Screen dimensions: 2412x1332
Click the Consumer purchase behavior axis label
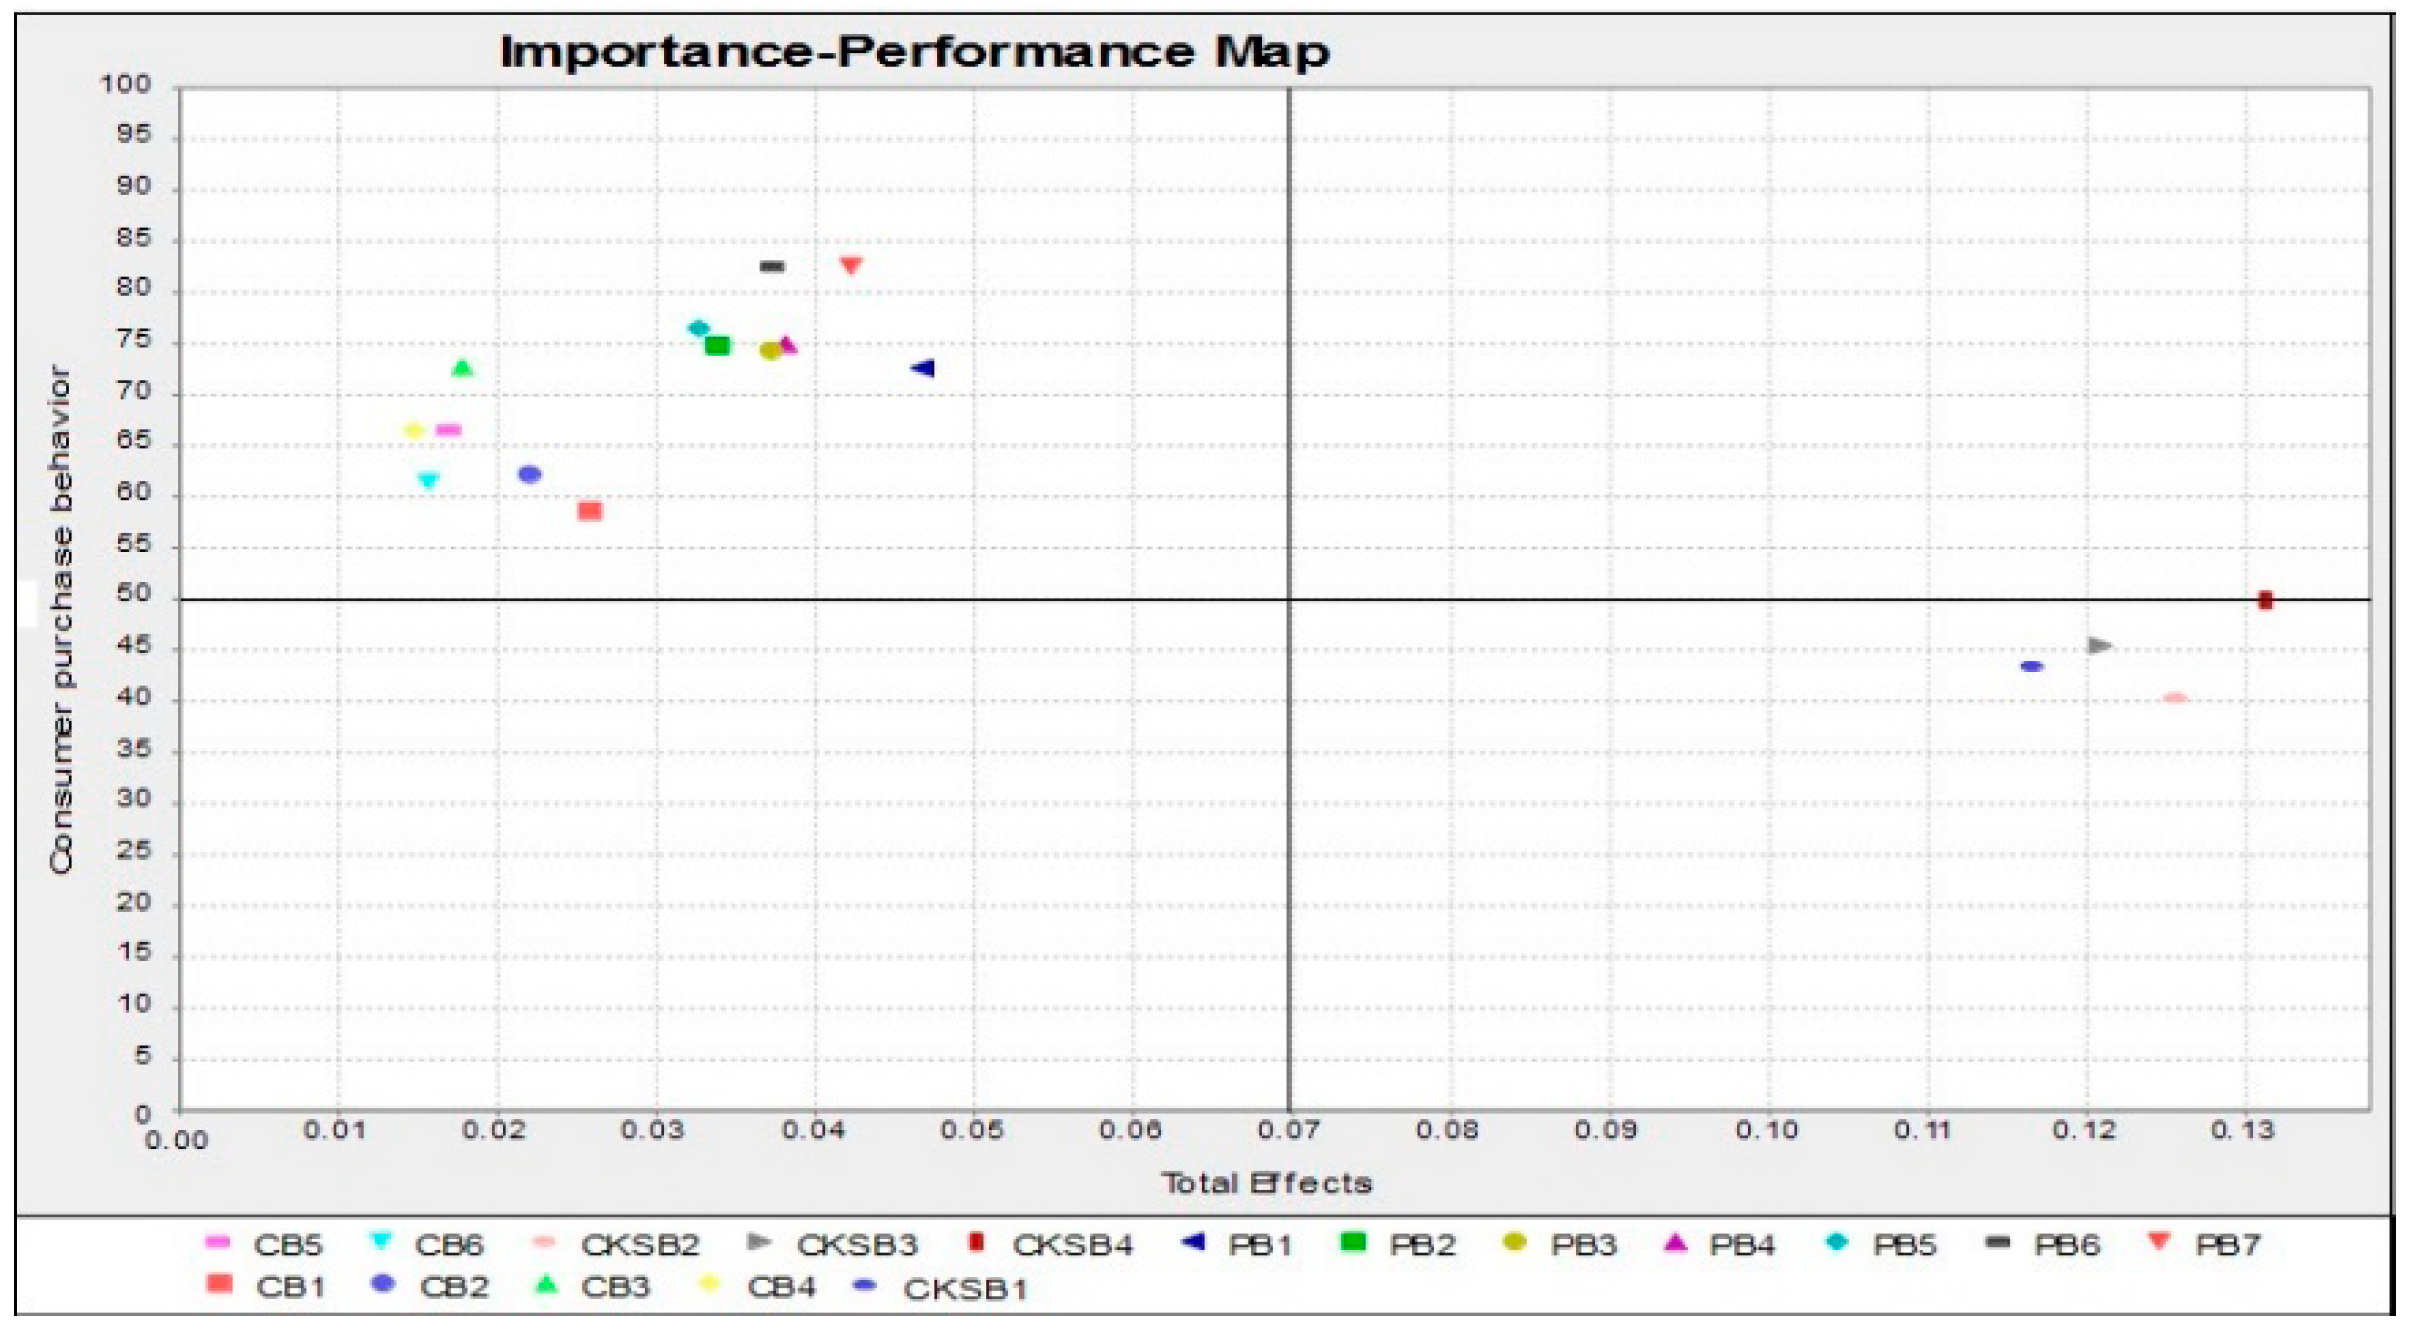[61, 620]
